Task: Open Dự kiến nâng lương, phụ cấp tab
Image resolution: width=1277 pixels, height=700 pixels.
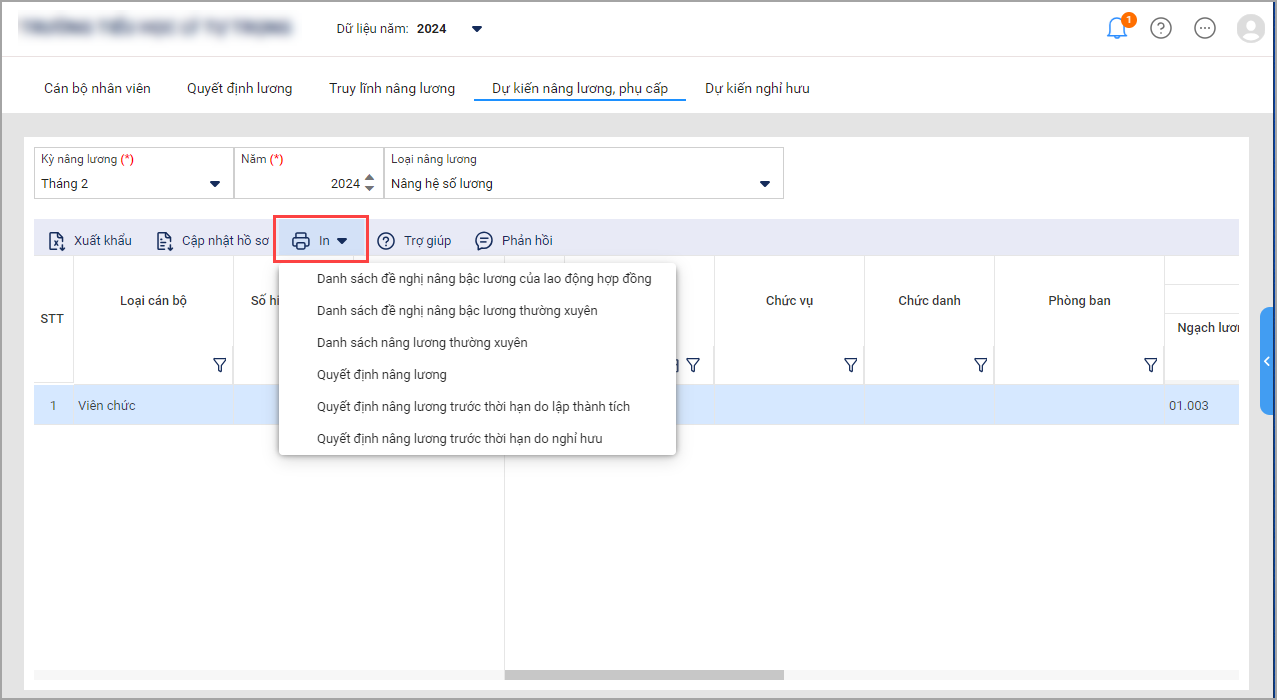Action: coord(580,88)
